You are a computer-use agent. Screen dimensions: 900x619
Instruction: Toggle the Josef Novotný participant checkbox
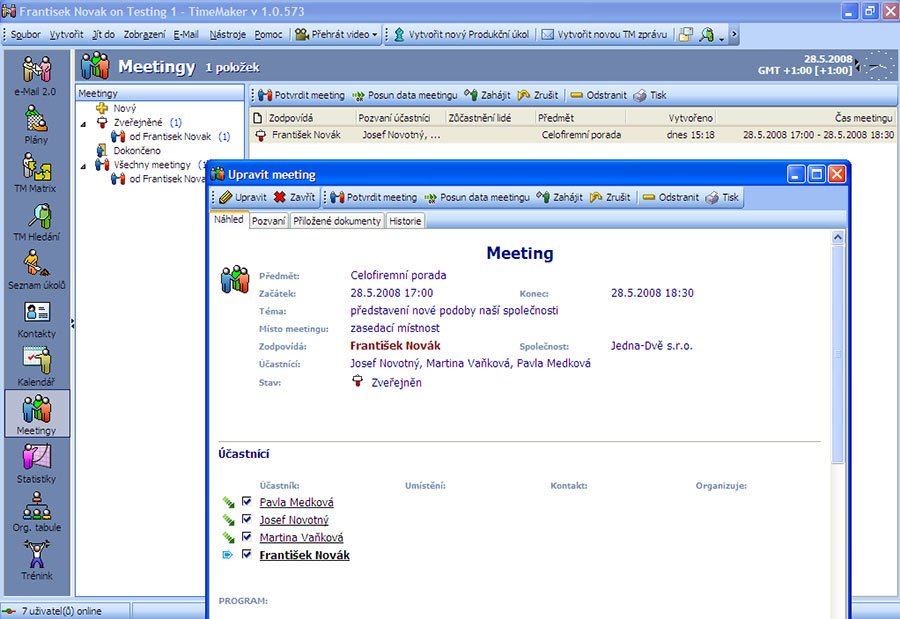247,520
